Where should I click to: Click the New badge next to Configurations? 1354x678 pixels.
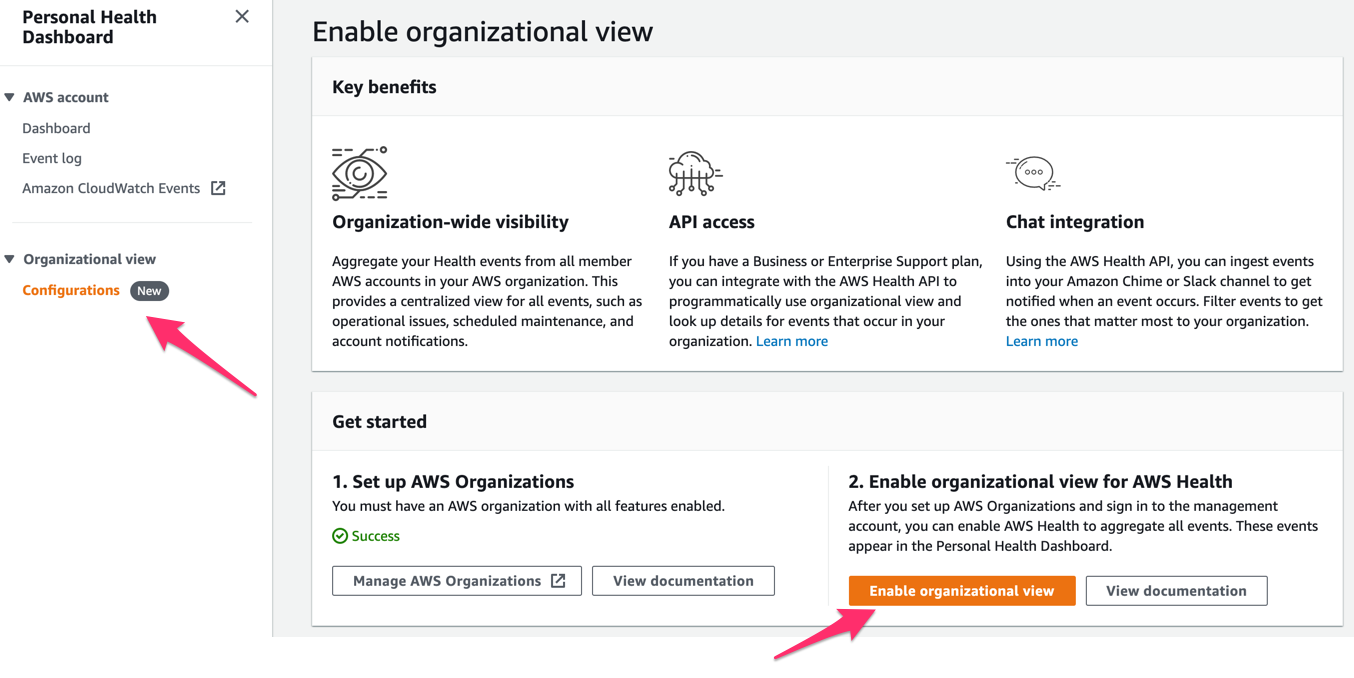click(x=149, y=290)
